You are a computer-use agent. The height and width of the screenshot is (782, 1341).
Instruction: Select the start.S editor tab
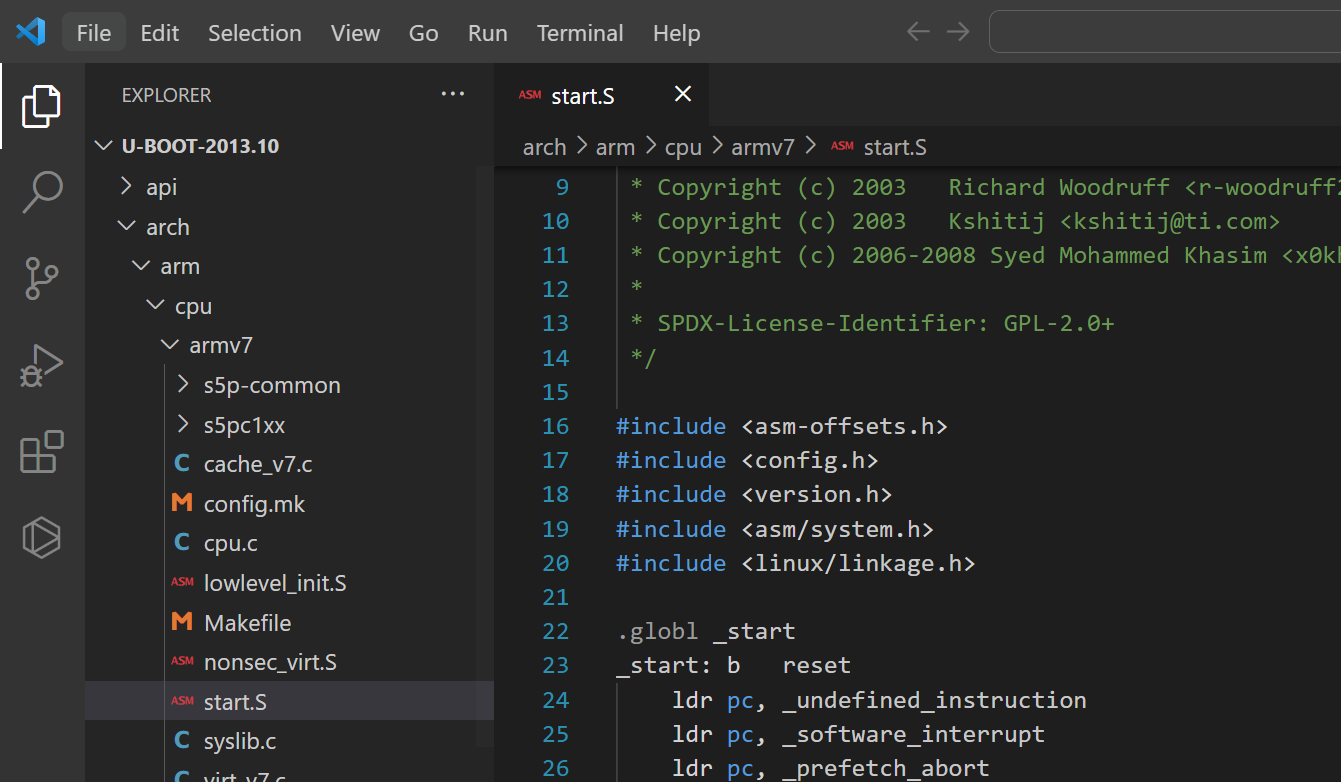tap(602, 95)
